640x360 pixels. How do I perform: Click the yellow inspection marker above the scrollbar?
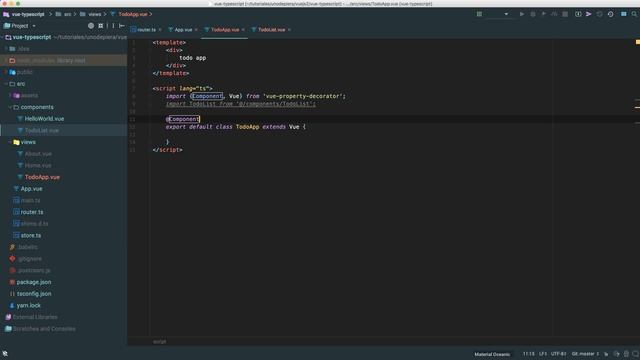point(638,42)
